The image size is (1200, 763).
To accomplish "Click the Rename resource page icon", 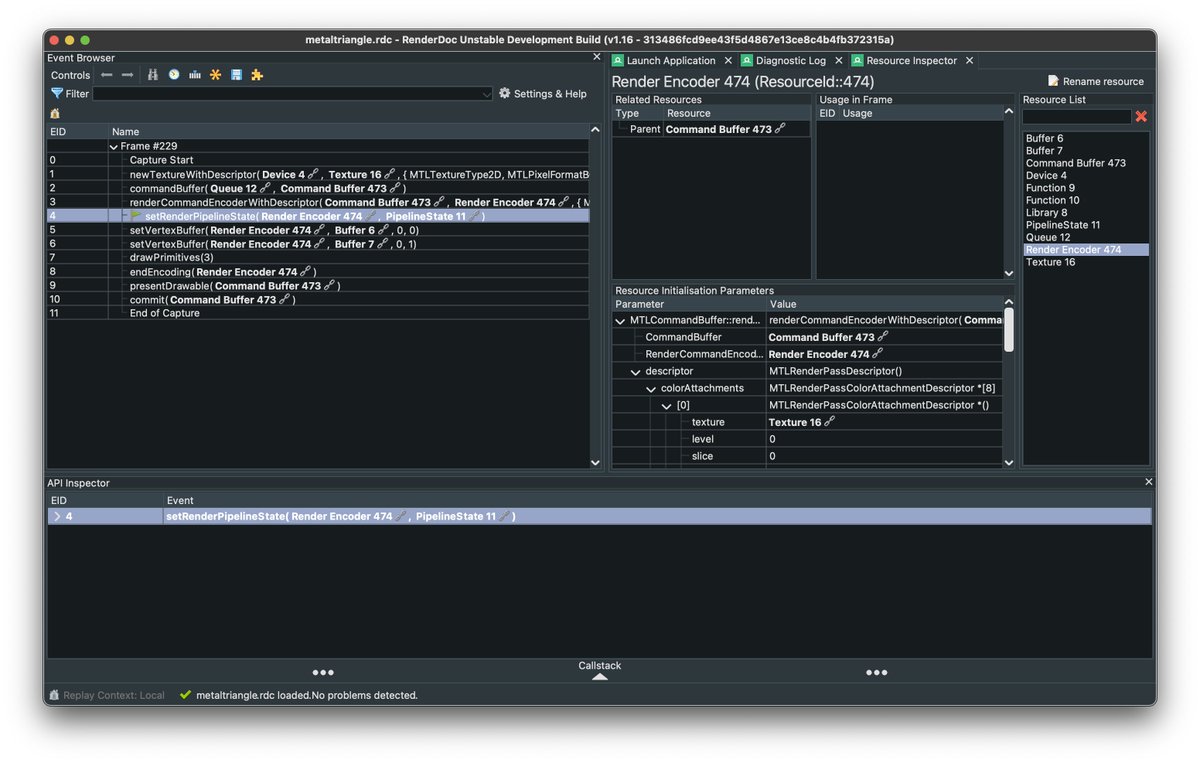I will point(1054,81).
